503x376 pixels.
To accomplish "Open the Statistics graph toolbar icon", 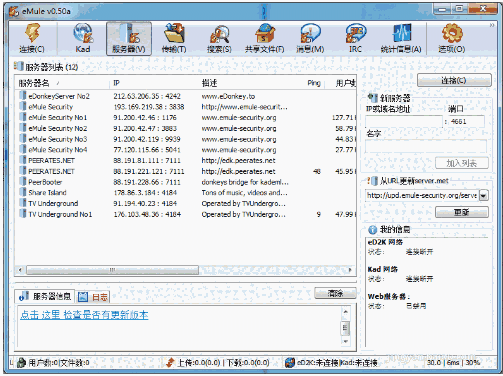I will point(401,33).
